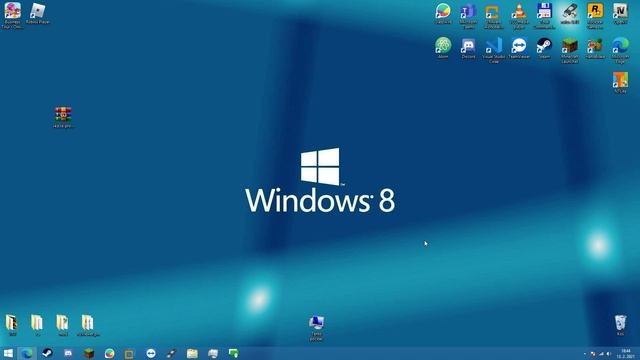Open the Recycle Bin on the desktop
The width and height of the screenshot is (640, 360).
tap(620, 325)
